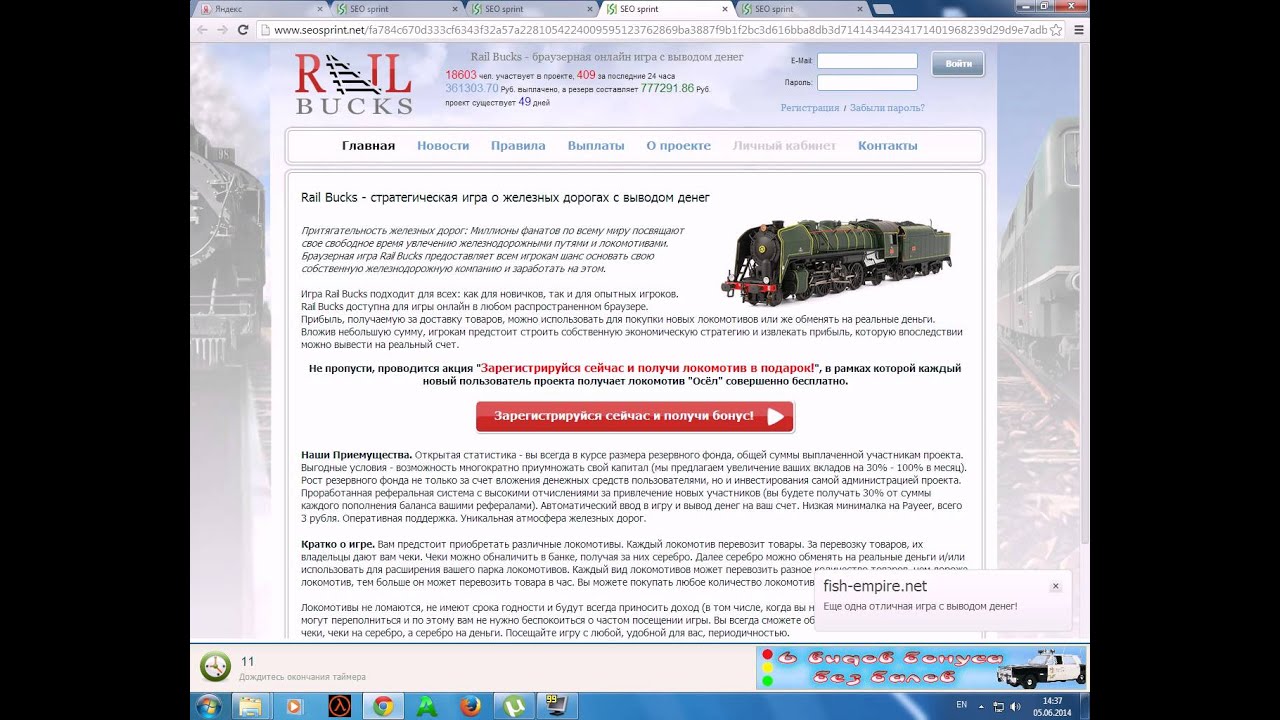This screenshot has height=720, width=1280.
Task: Click the page heading about Rail Bucks strategy game
Action: (505, 198)
